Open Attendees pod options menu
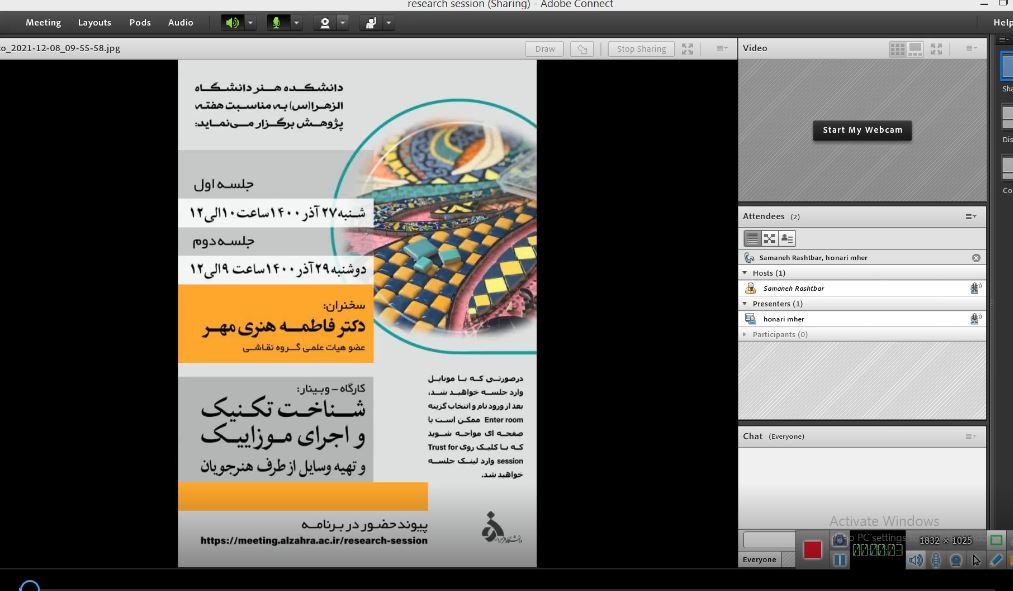The height and width of the screenshot is (591, 1013). click(971, 216)
